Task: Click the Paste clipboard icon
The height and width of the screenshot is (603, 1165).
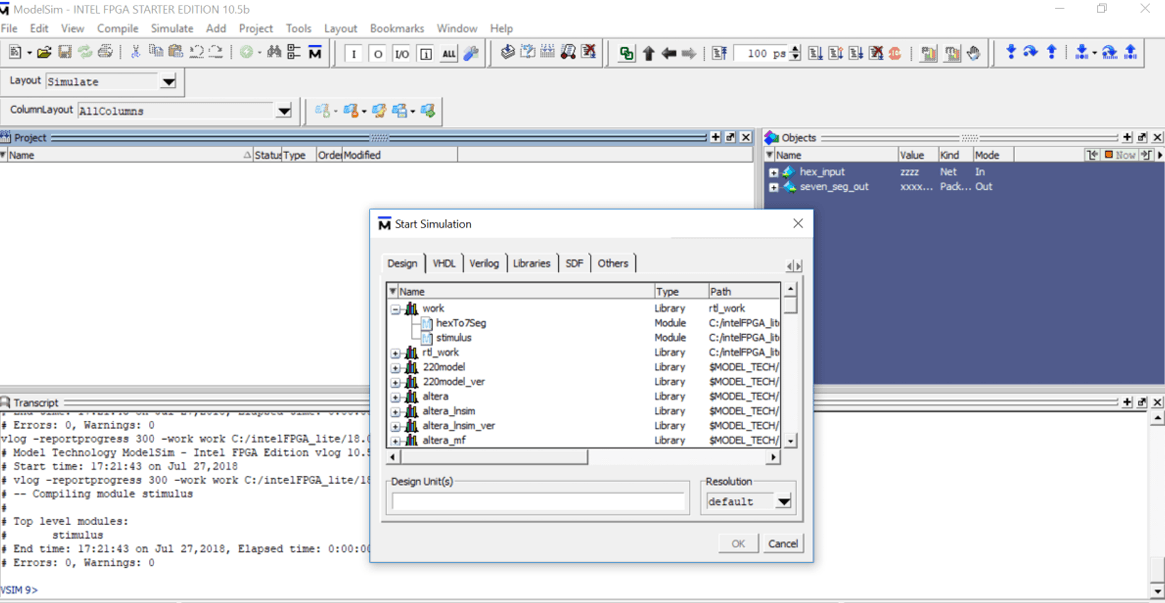Action: 176,53
